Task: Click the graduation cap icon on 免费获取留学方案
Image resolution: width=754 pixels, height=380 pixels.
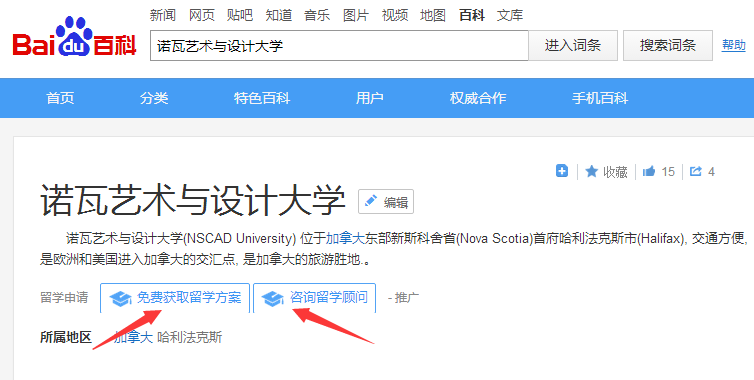Action: pos(120,298)
